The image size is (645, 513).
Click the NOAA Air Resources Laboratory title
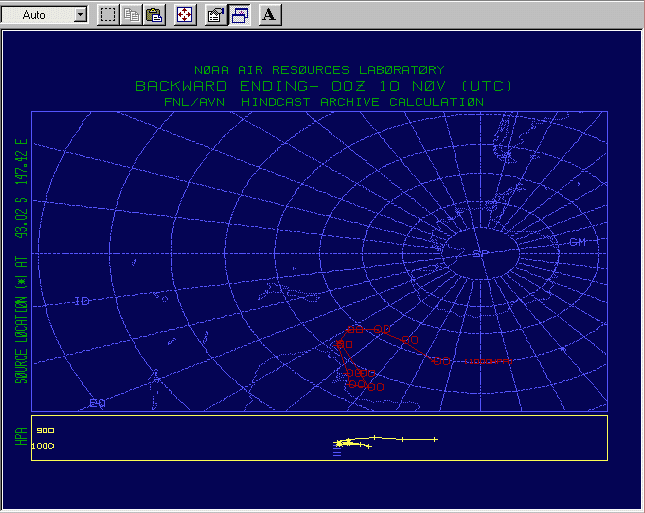[318, 70]
